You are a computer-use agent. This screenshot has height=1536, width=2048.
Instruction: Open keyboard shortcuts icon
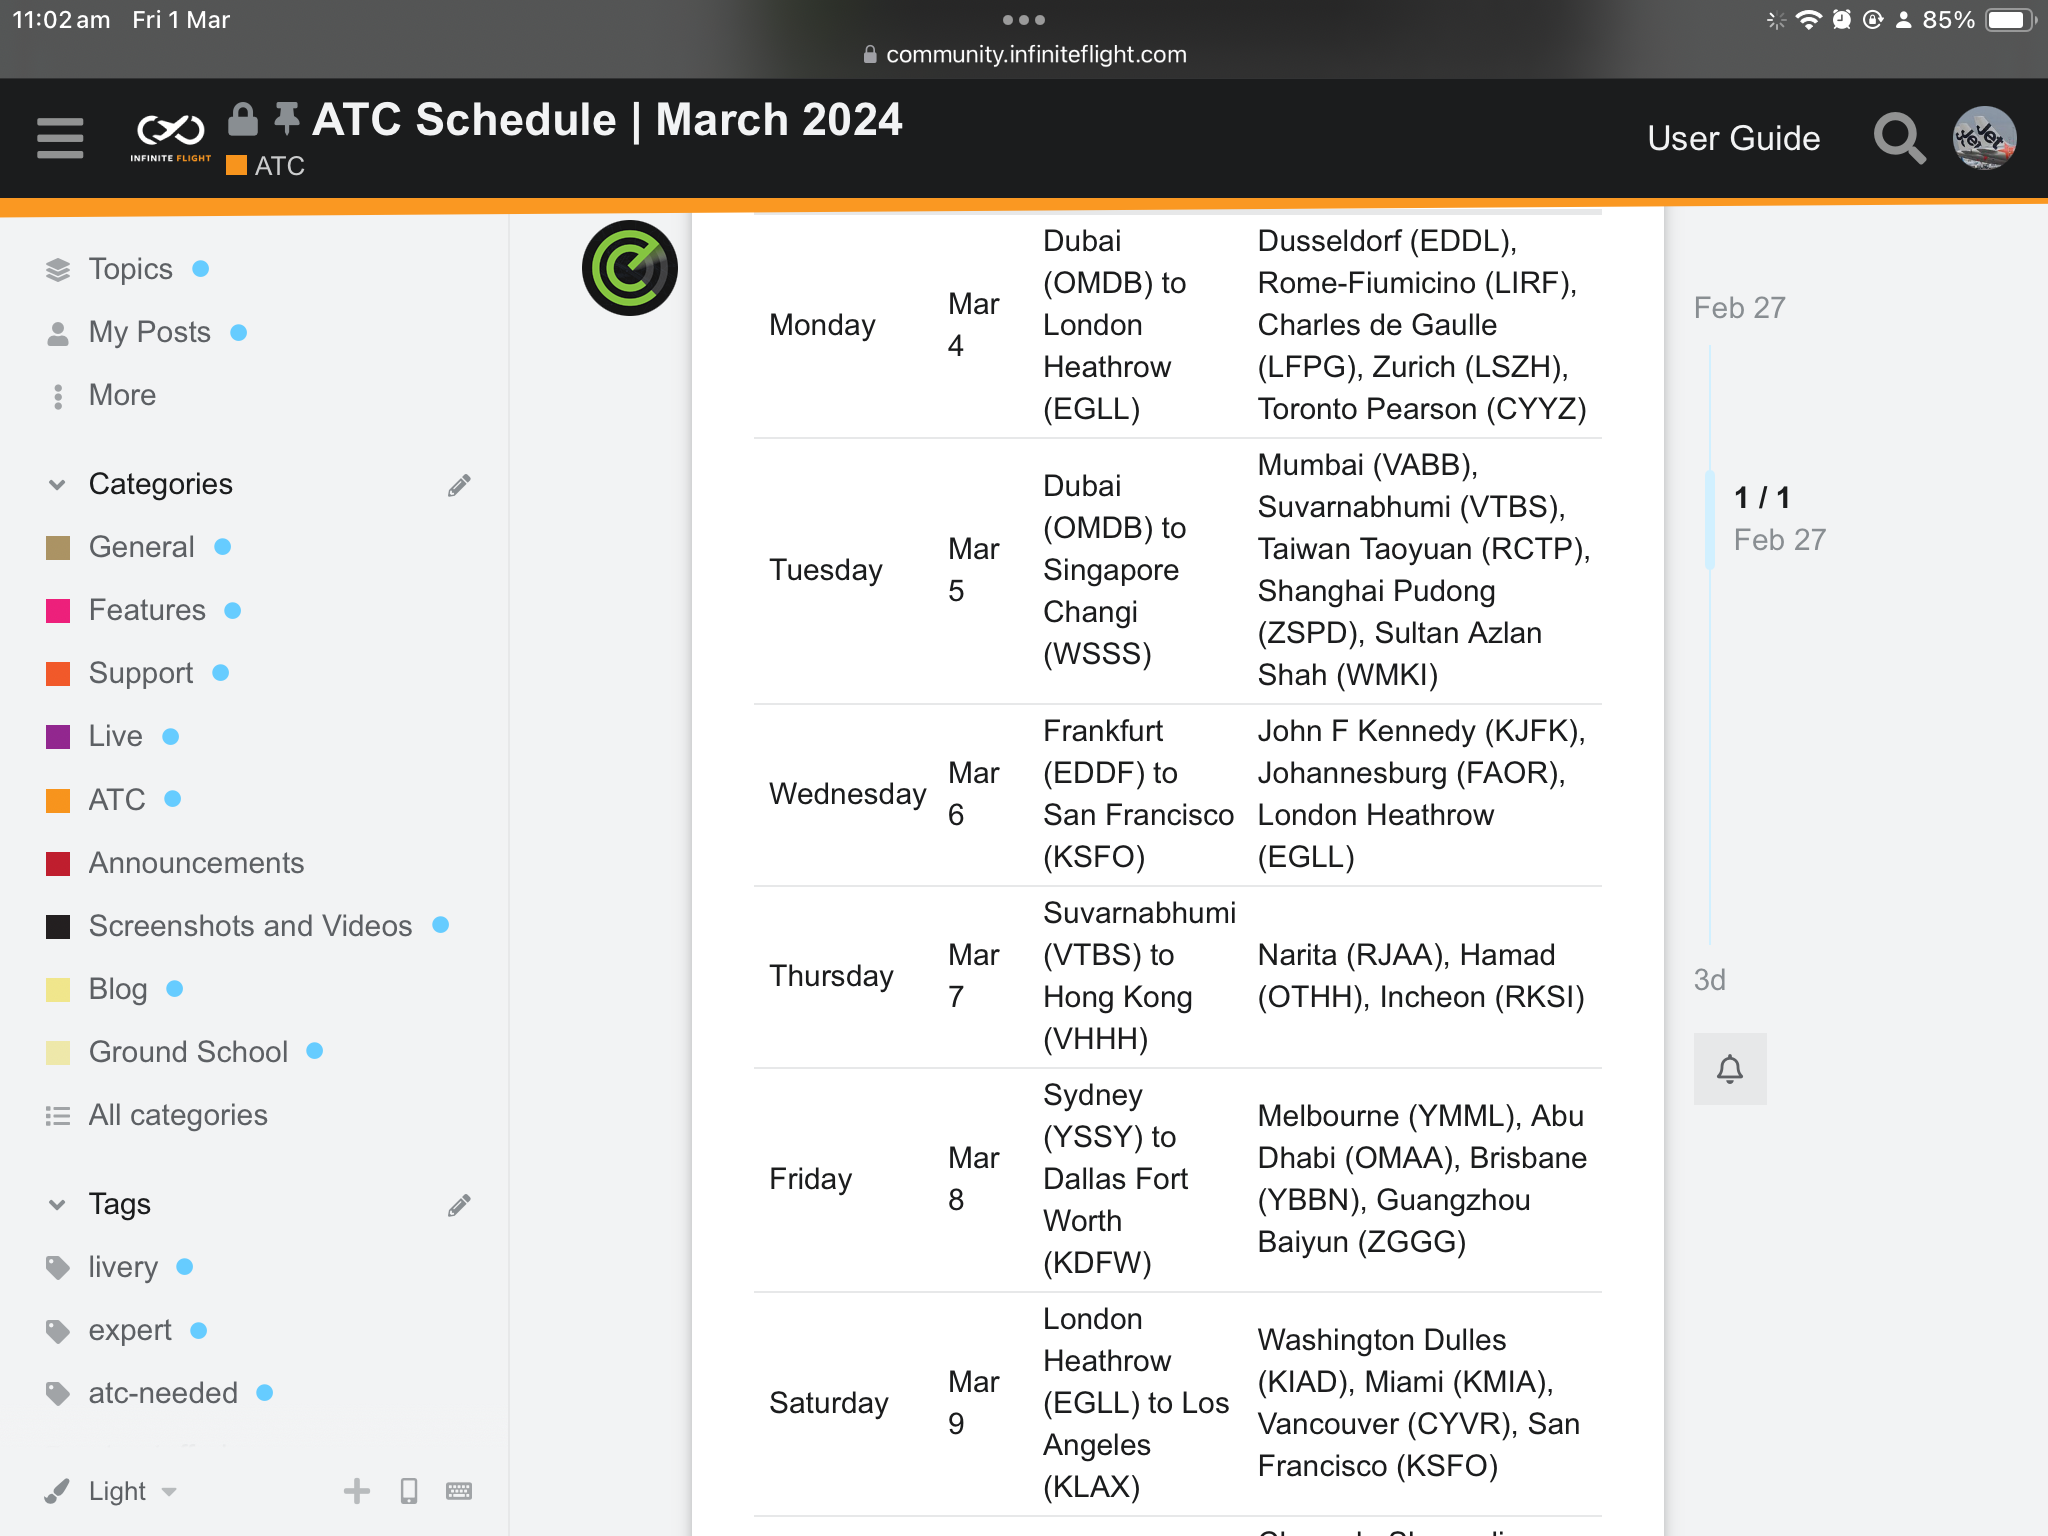point(459,1491)
